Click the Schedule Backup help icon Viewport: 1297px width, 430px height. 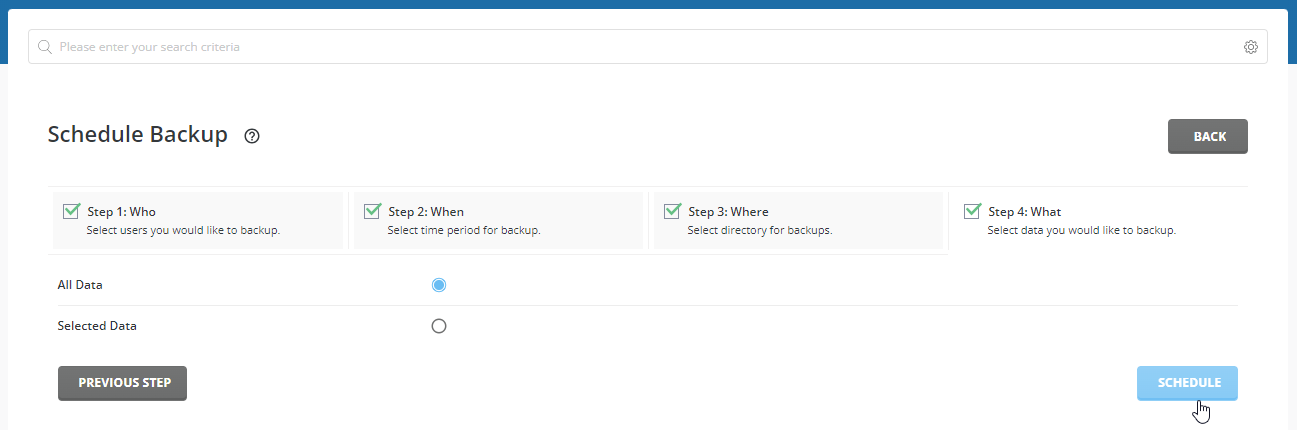click(x=252, y=136)
